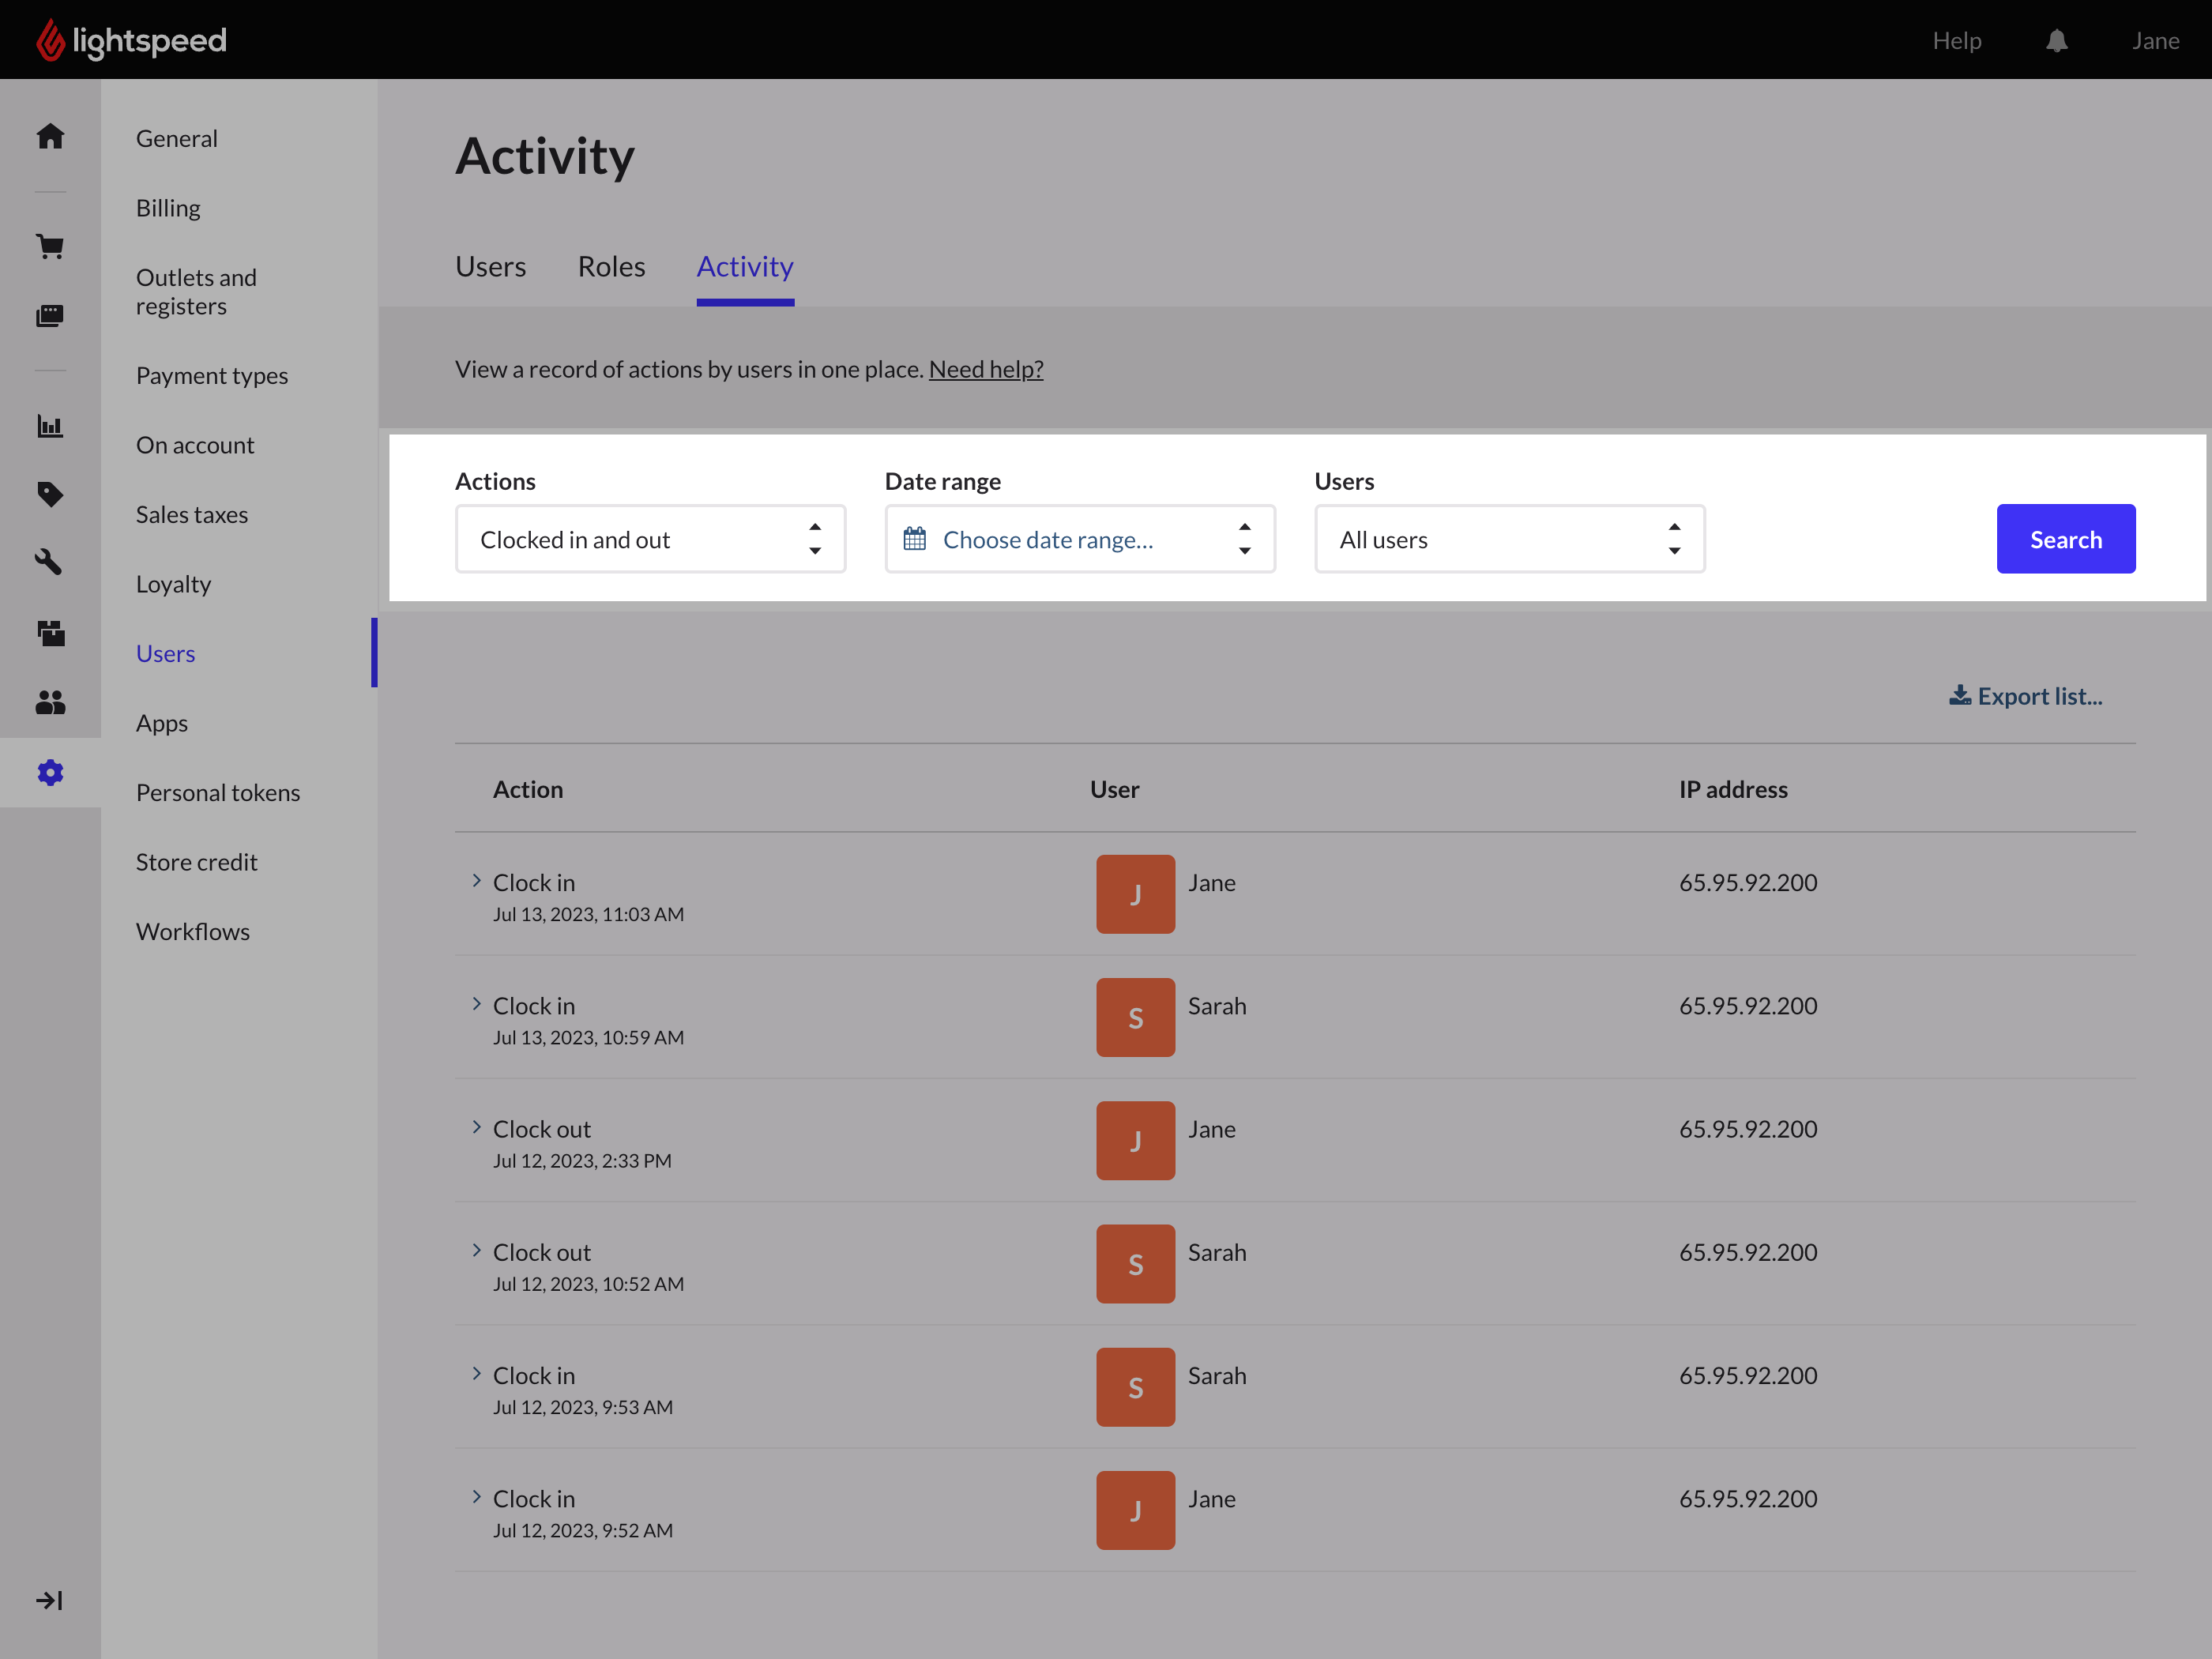
Task: Open Personal tokens settings
Action: coord(217,792)
